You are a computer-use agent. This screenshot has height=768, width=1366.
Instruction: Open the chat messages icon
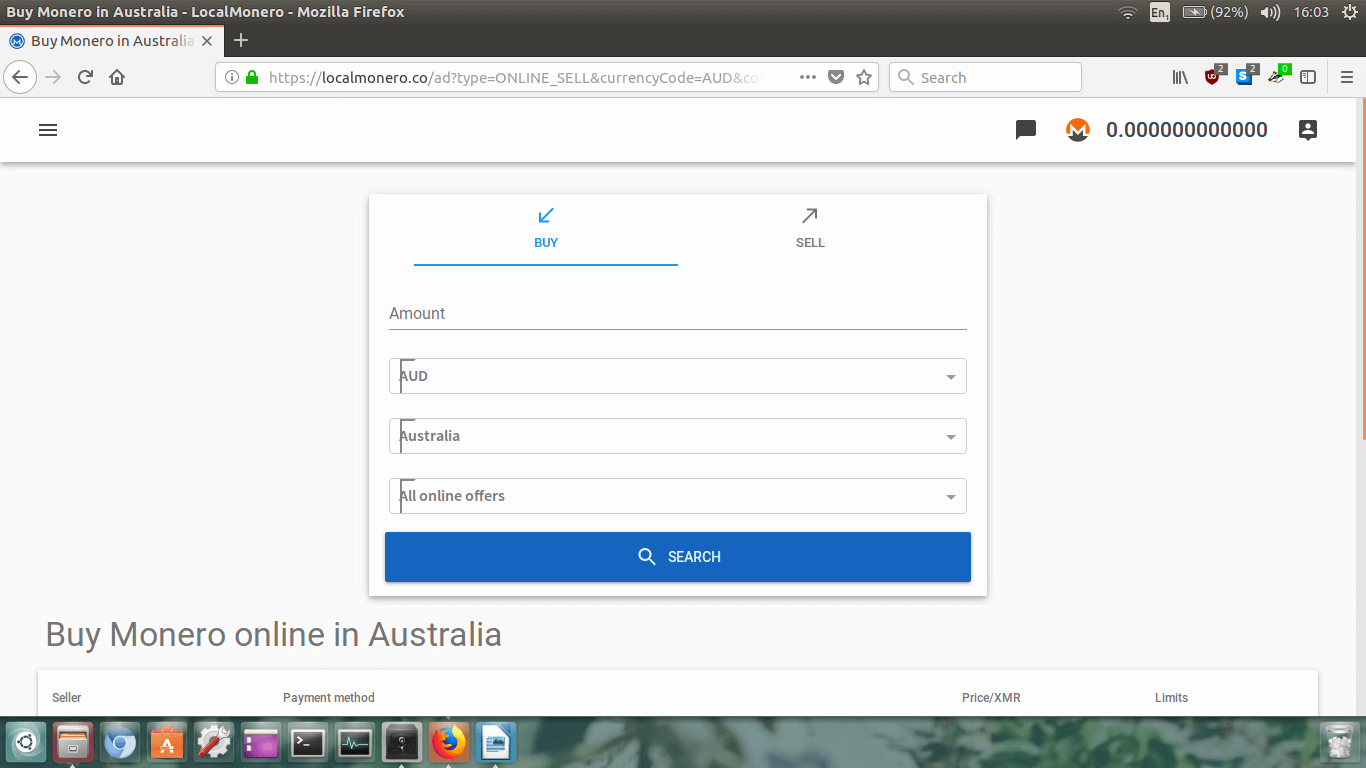pyautogui.click(x=1026, y=130)
